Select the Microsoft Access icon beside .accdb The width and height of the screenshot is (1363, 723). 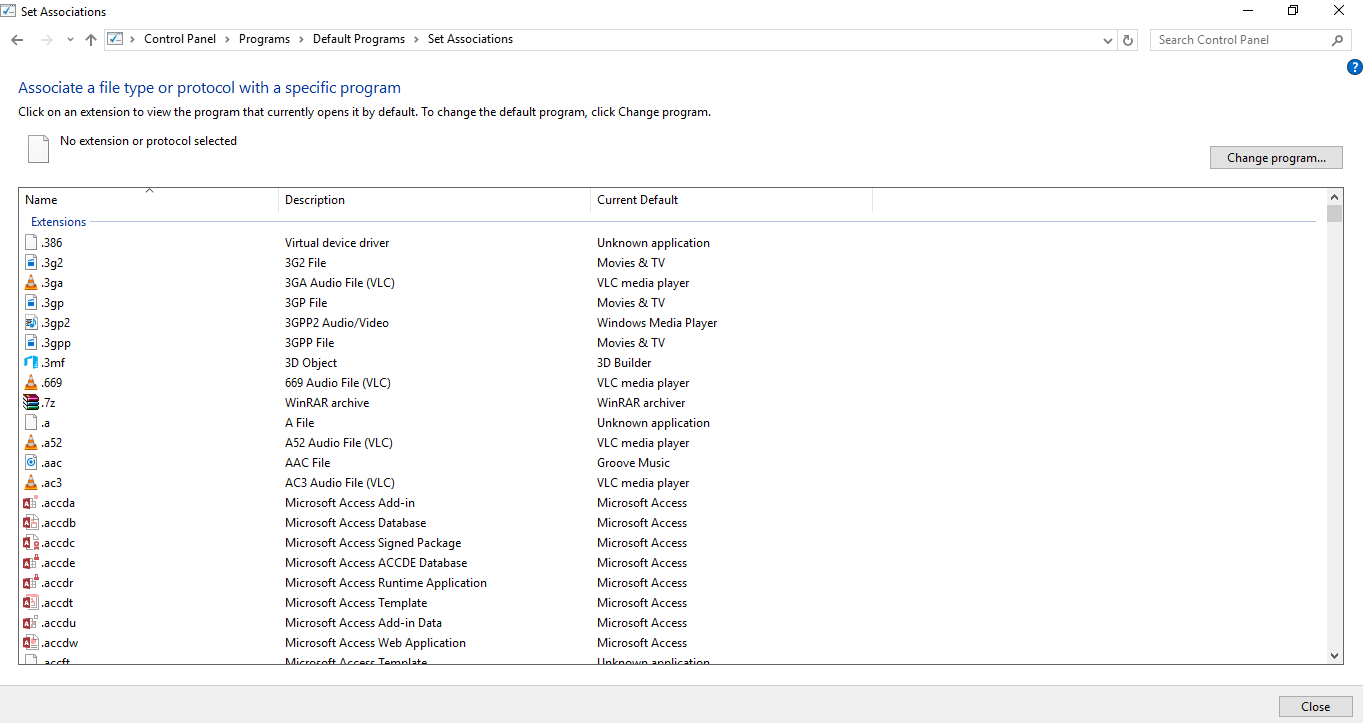30,522
